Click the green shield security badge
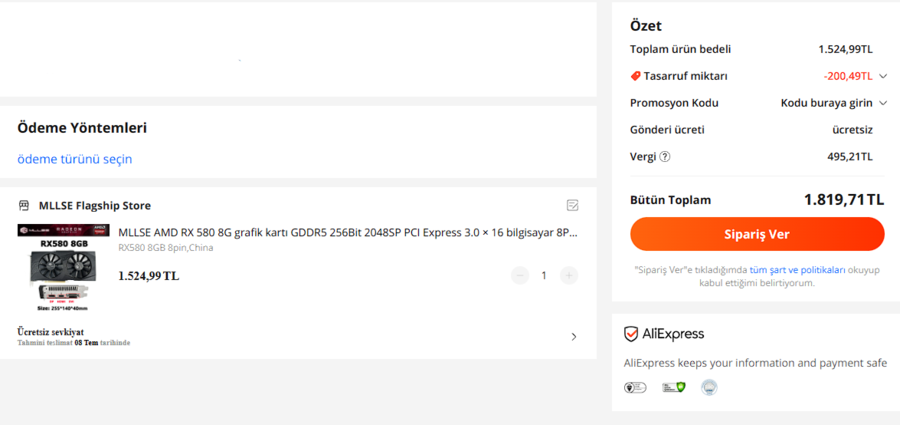 (x=673, y=387)
